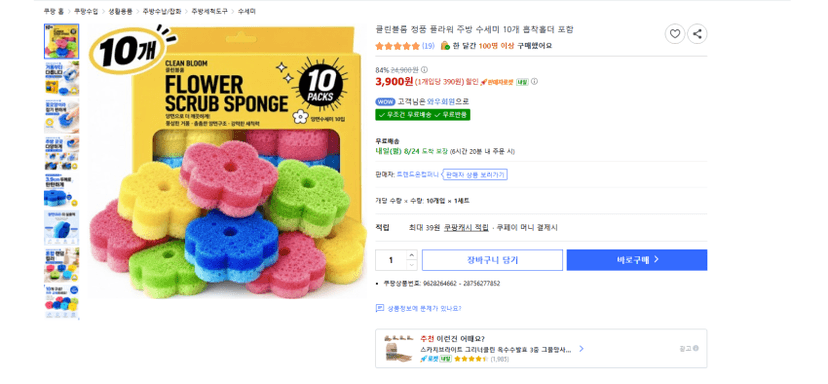Select the second product thumbnail image
Image resolution: width=828 pixels, height=384 pixels.
(61, 78)
